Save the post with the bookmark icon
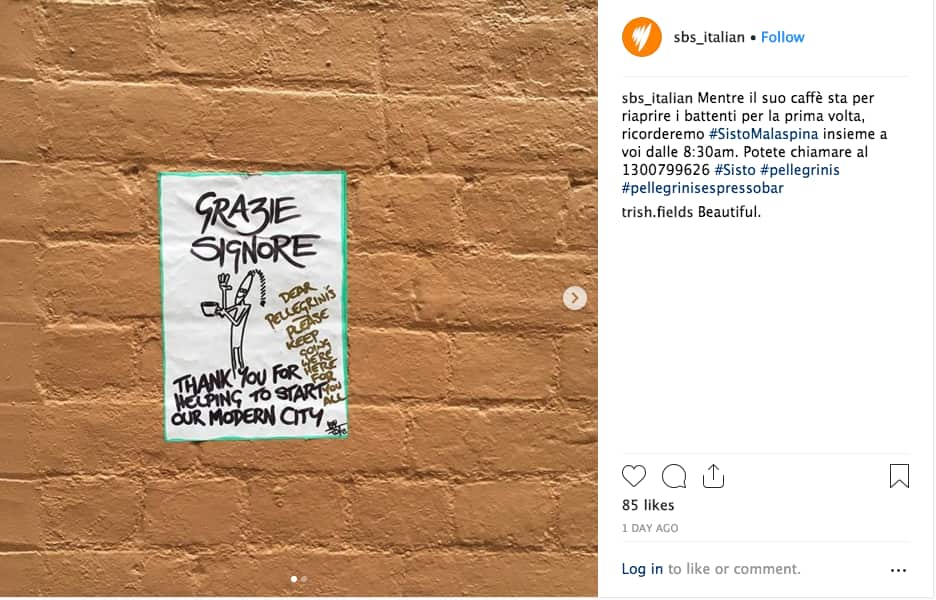Image resolution: width=936 pixels, height=600 pixels. coord(899,476)
